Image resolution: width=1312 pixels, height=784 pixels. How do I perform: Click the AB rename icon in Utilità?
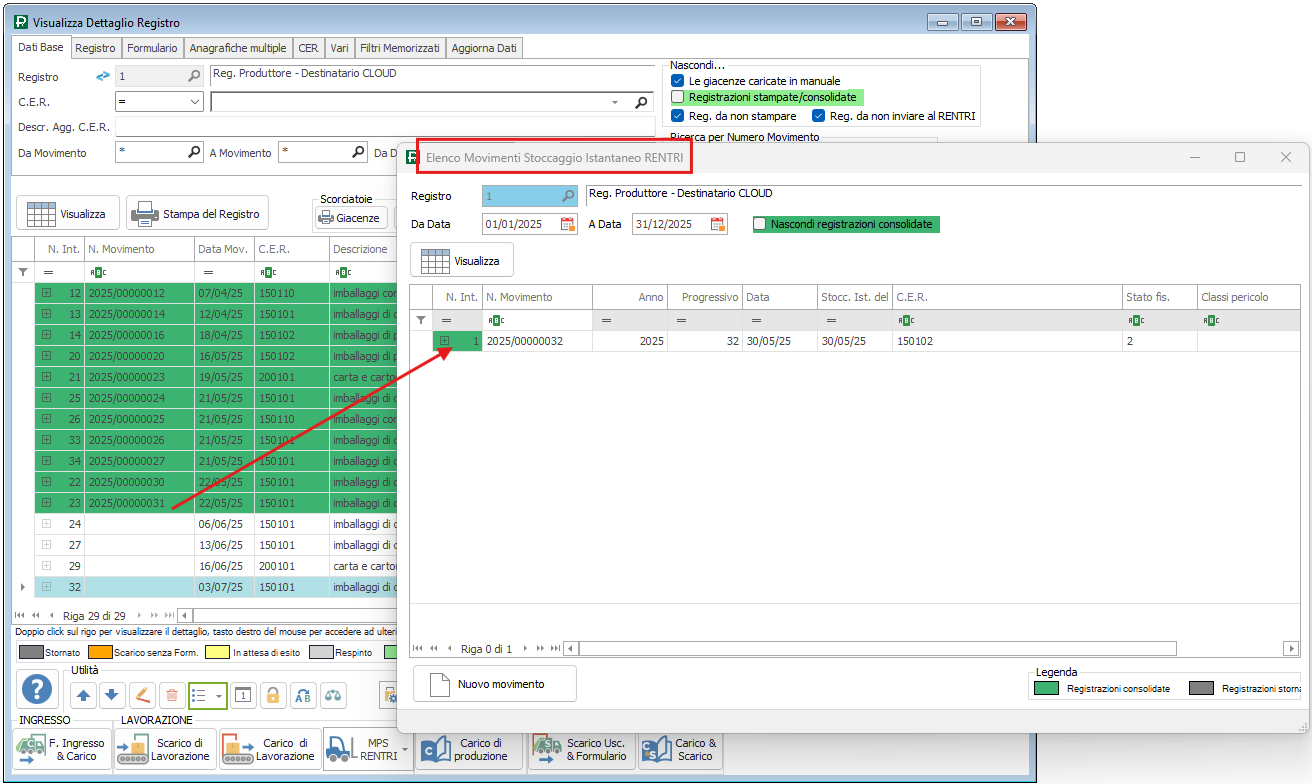304,695
